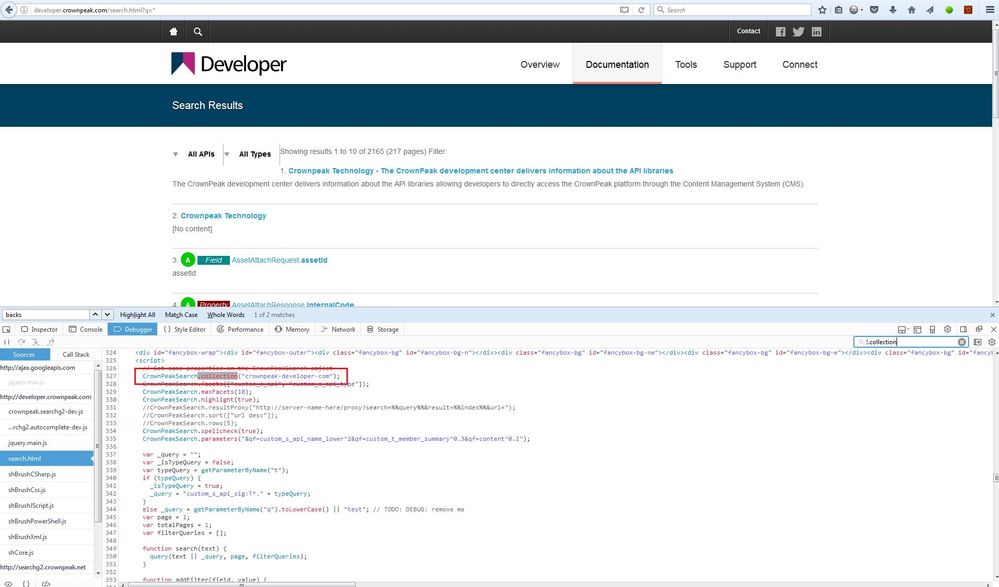Viewport: 999px width, 587px height.
Task: Click the site home icon in black bar
Action: (173, 31)
